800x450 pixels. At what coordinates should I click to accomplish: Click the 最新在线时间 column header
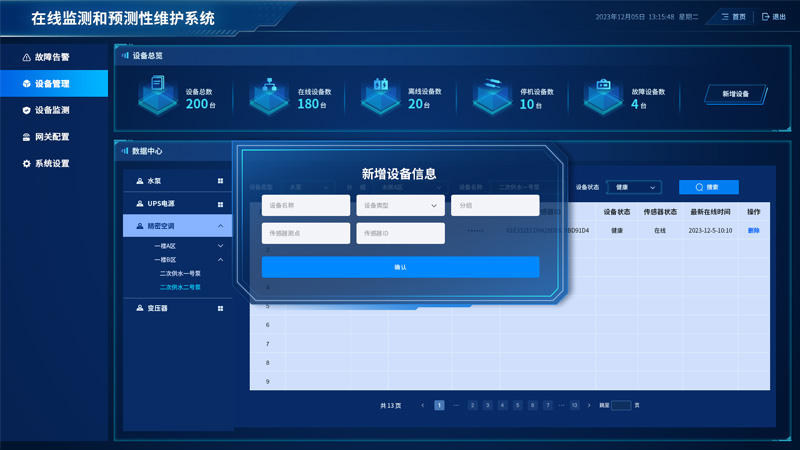tap(710, 212)
